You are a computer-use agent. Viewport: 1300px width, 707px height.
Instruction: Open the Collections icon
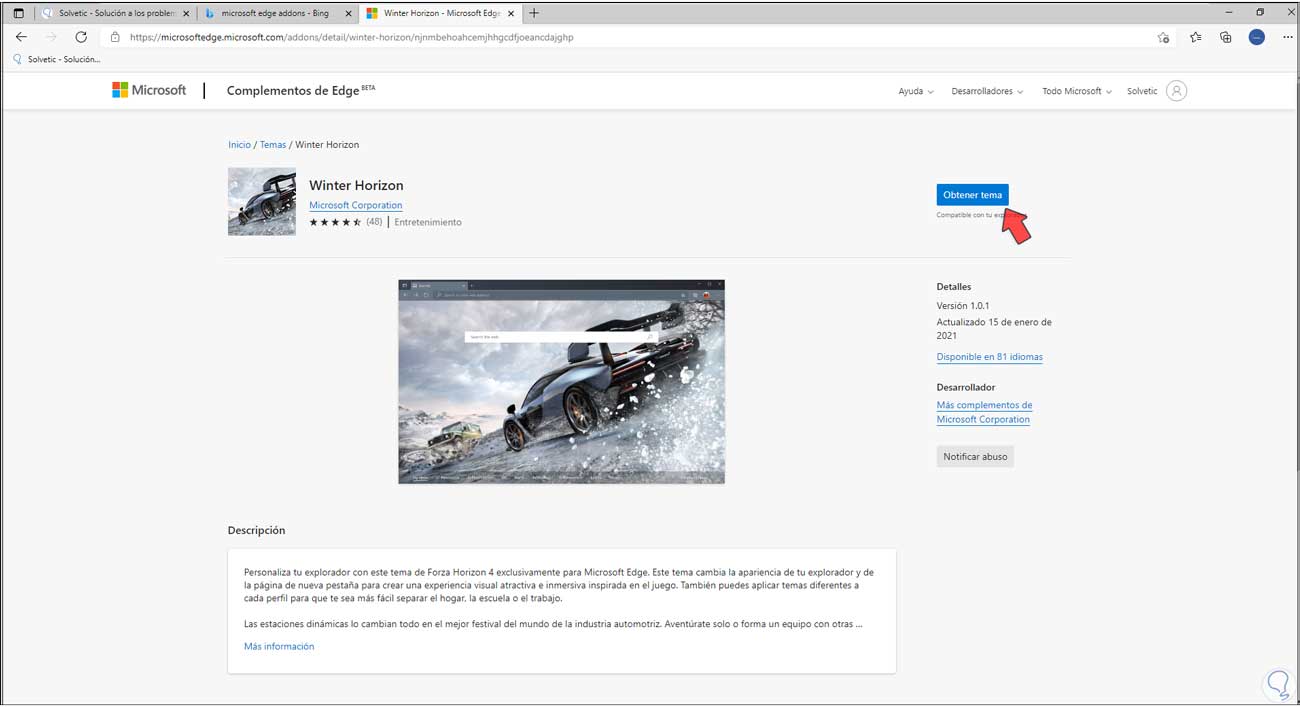point(1226,37)
